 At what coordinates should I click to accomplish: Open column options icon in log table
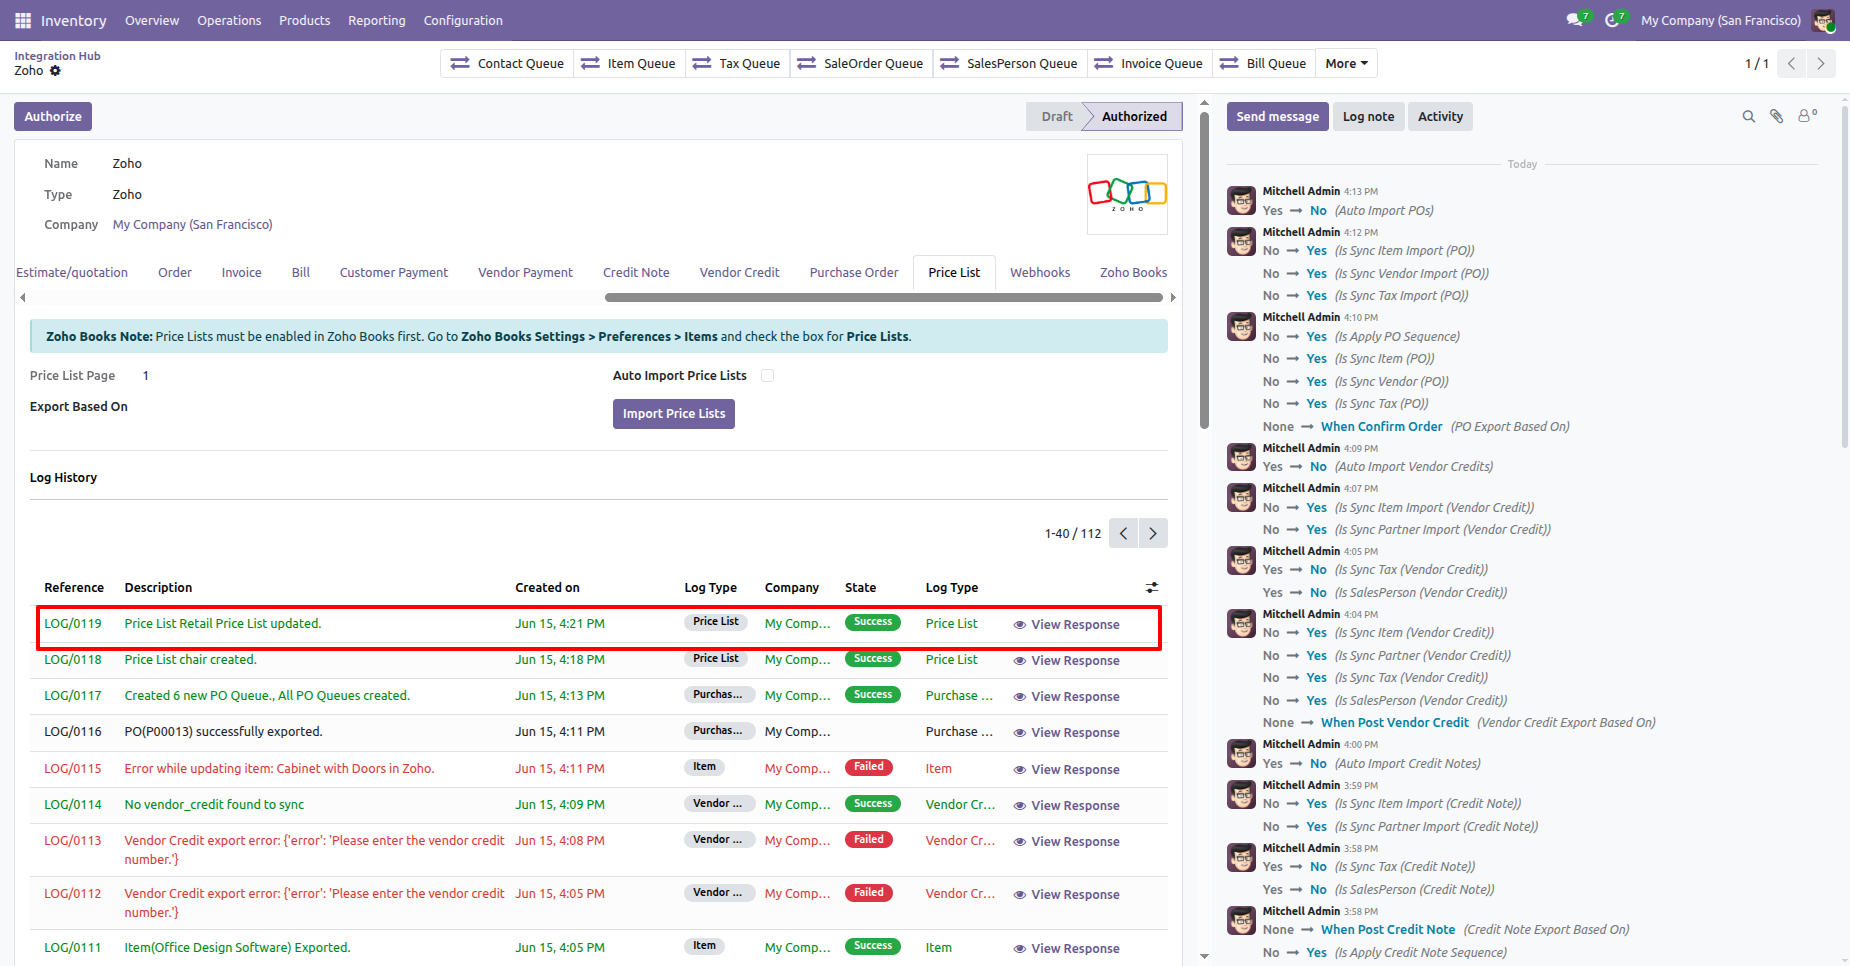point(1152,588)
